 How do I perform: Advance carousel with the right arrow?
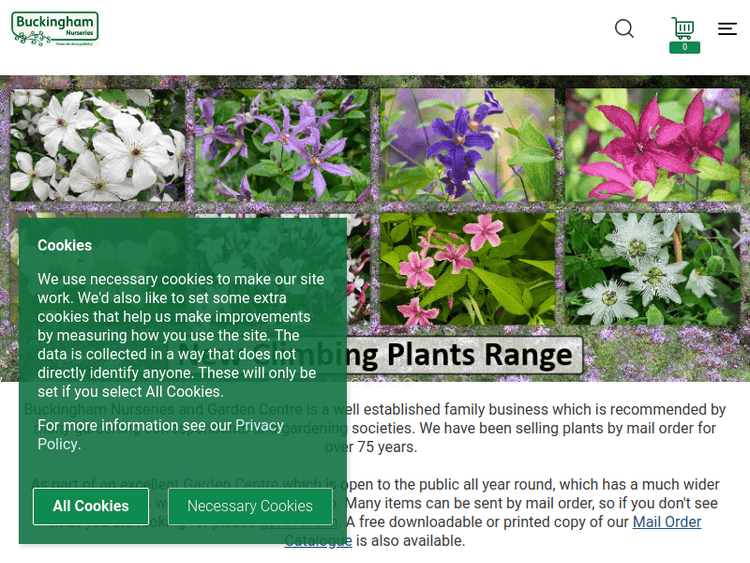tap(738, 238)
